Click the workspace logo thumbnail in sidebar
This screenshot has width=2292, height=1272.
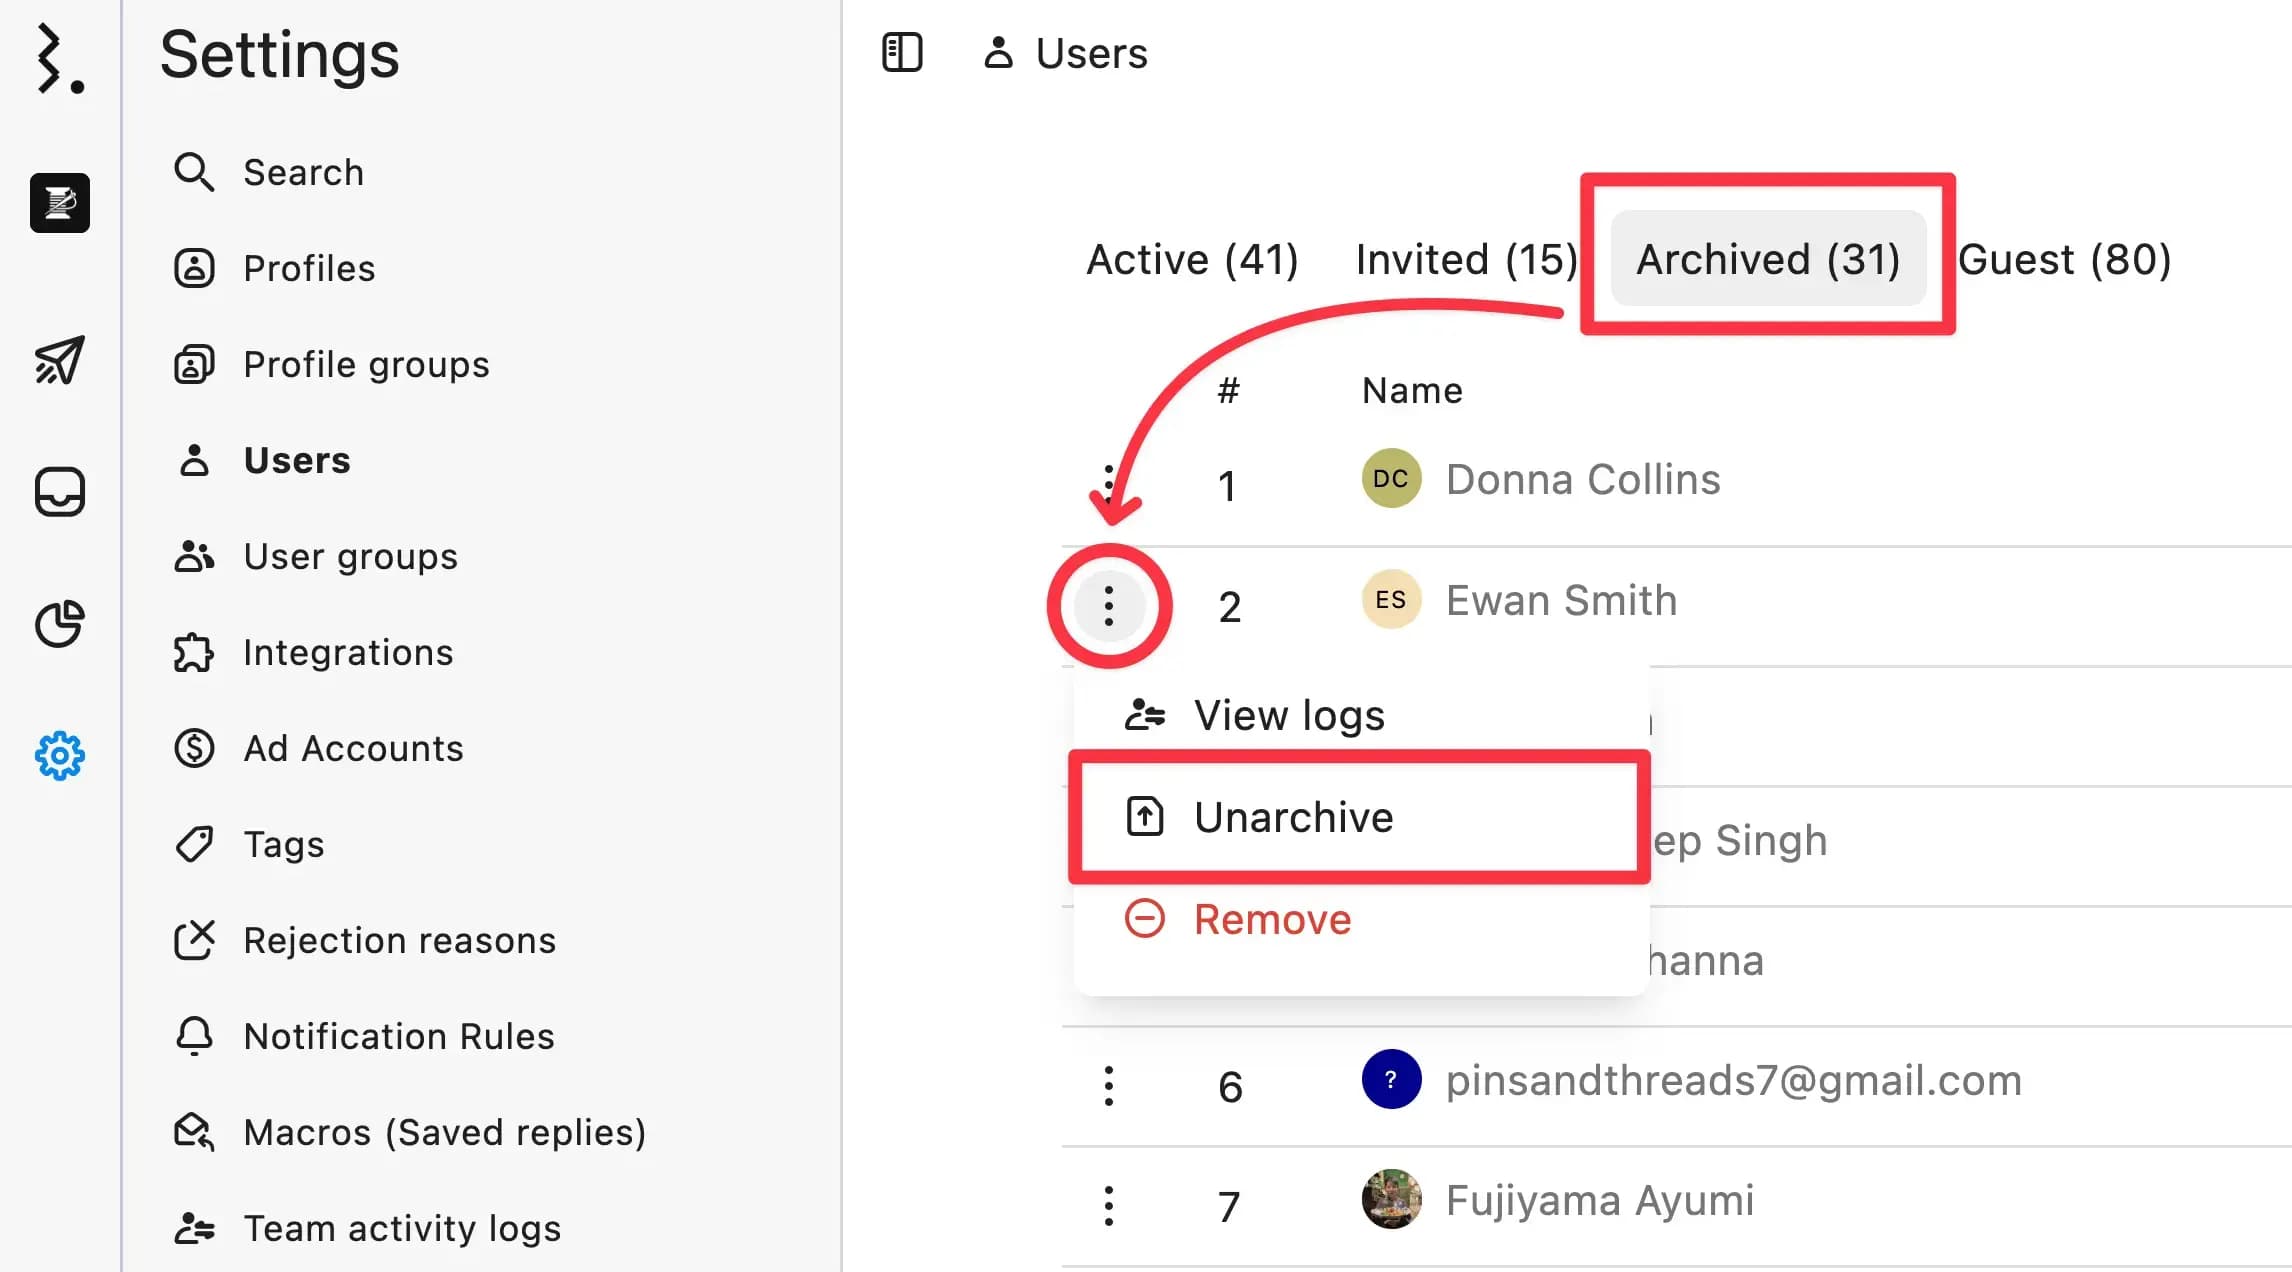[x=60, y=203]
